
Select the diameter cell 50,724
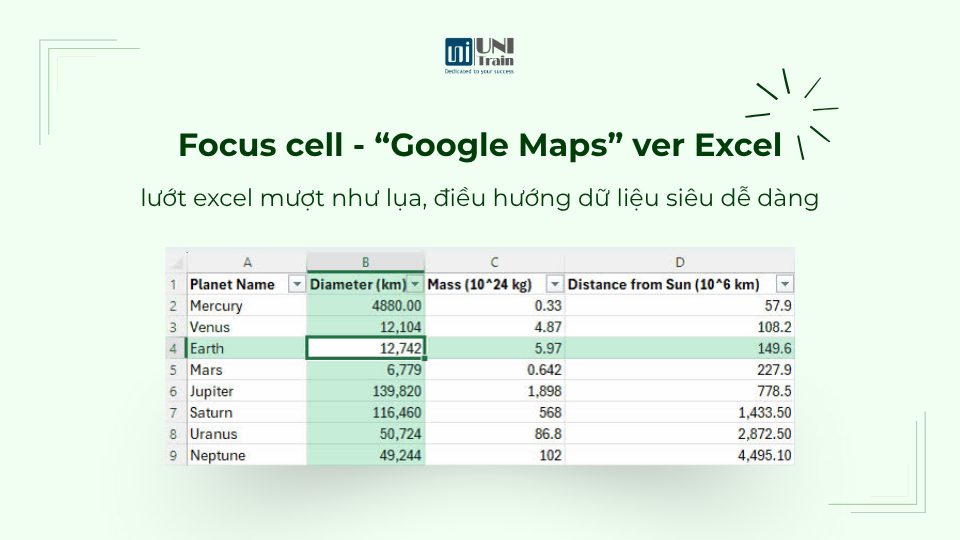click(366, 434)
